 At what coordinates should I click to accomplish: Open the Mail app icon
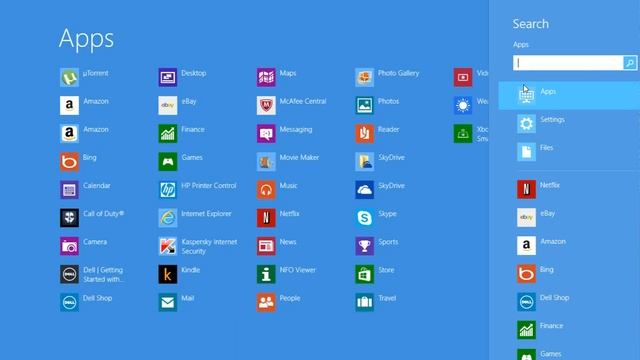point(168,302)
